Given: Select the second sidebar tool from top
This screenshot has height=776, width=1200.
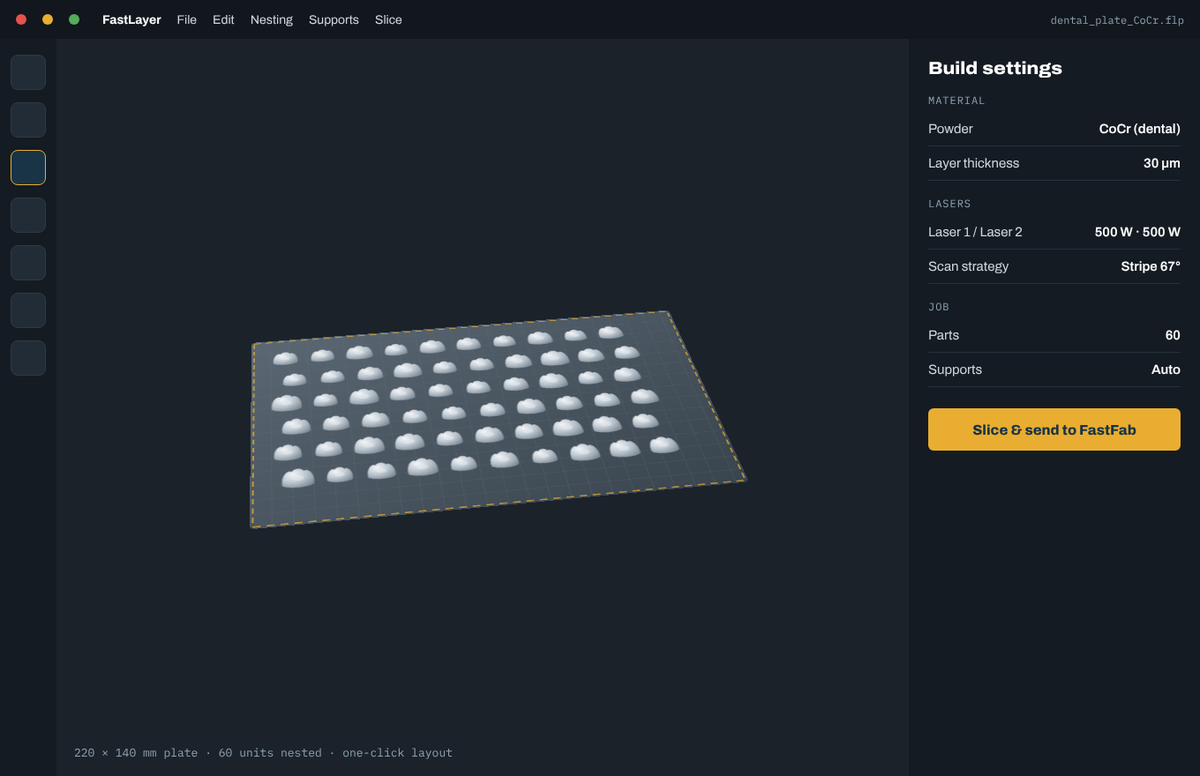Looking at the screenshot, I should coord(28,120).
